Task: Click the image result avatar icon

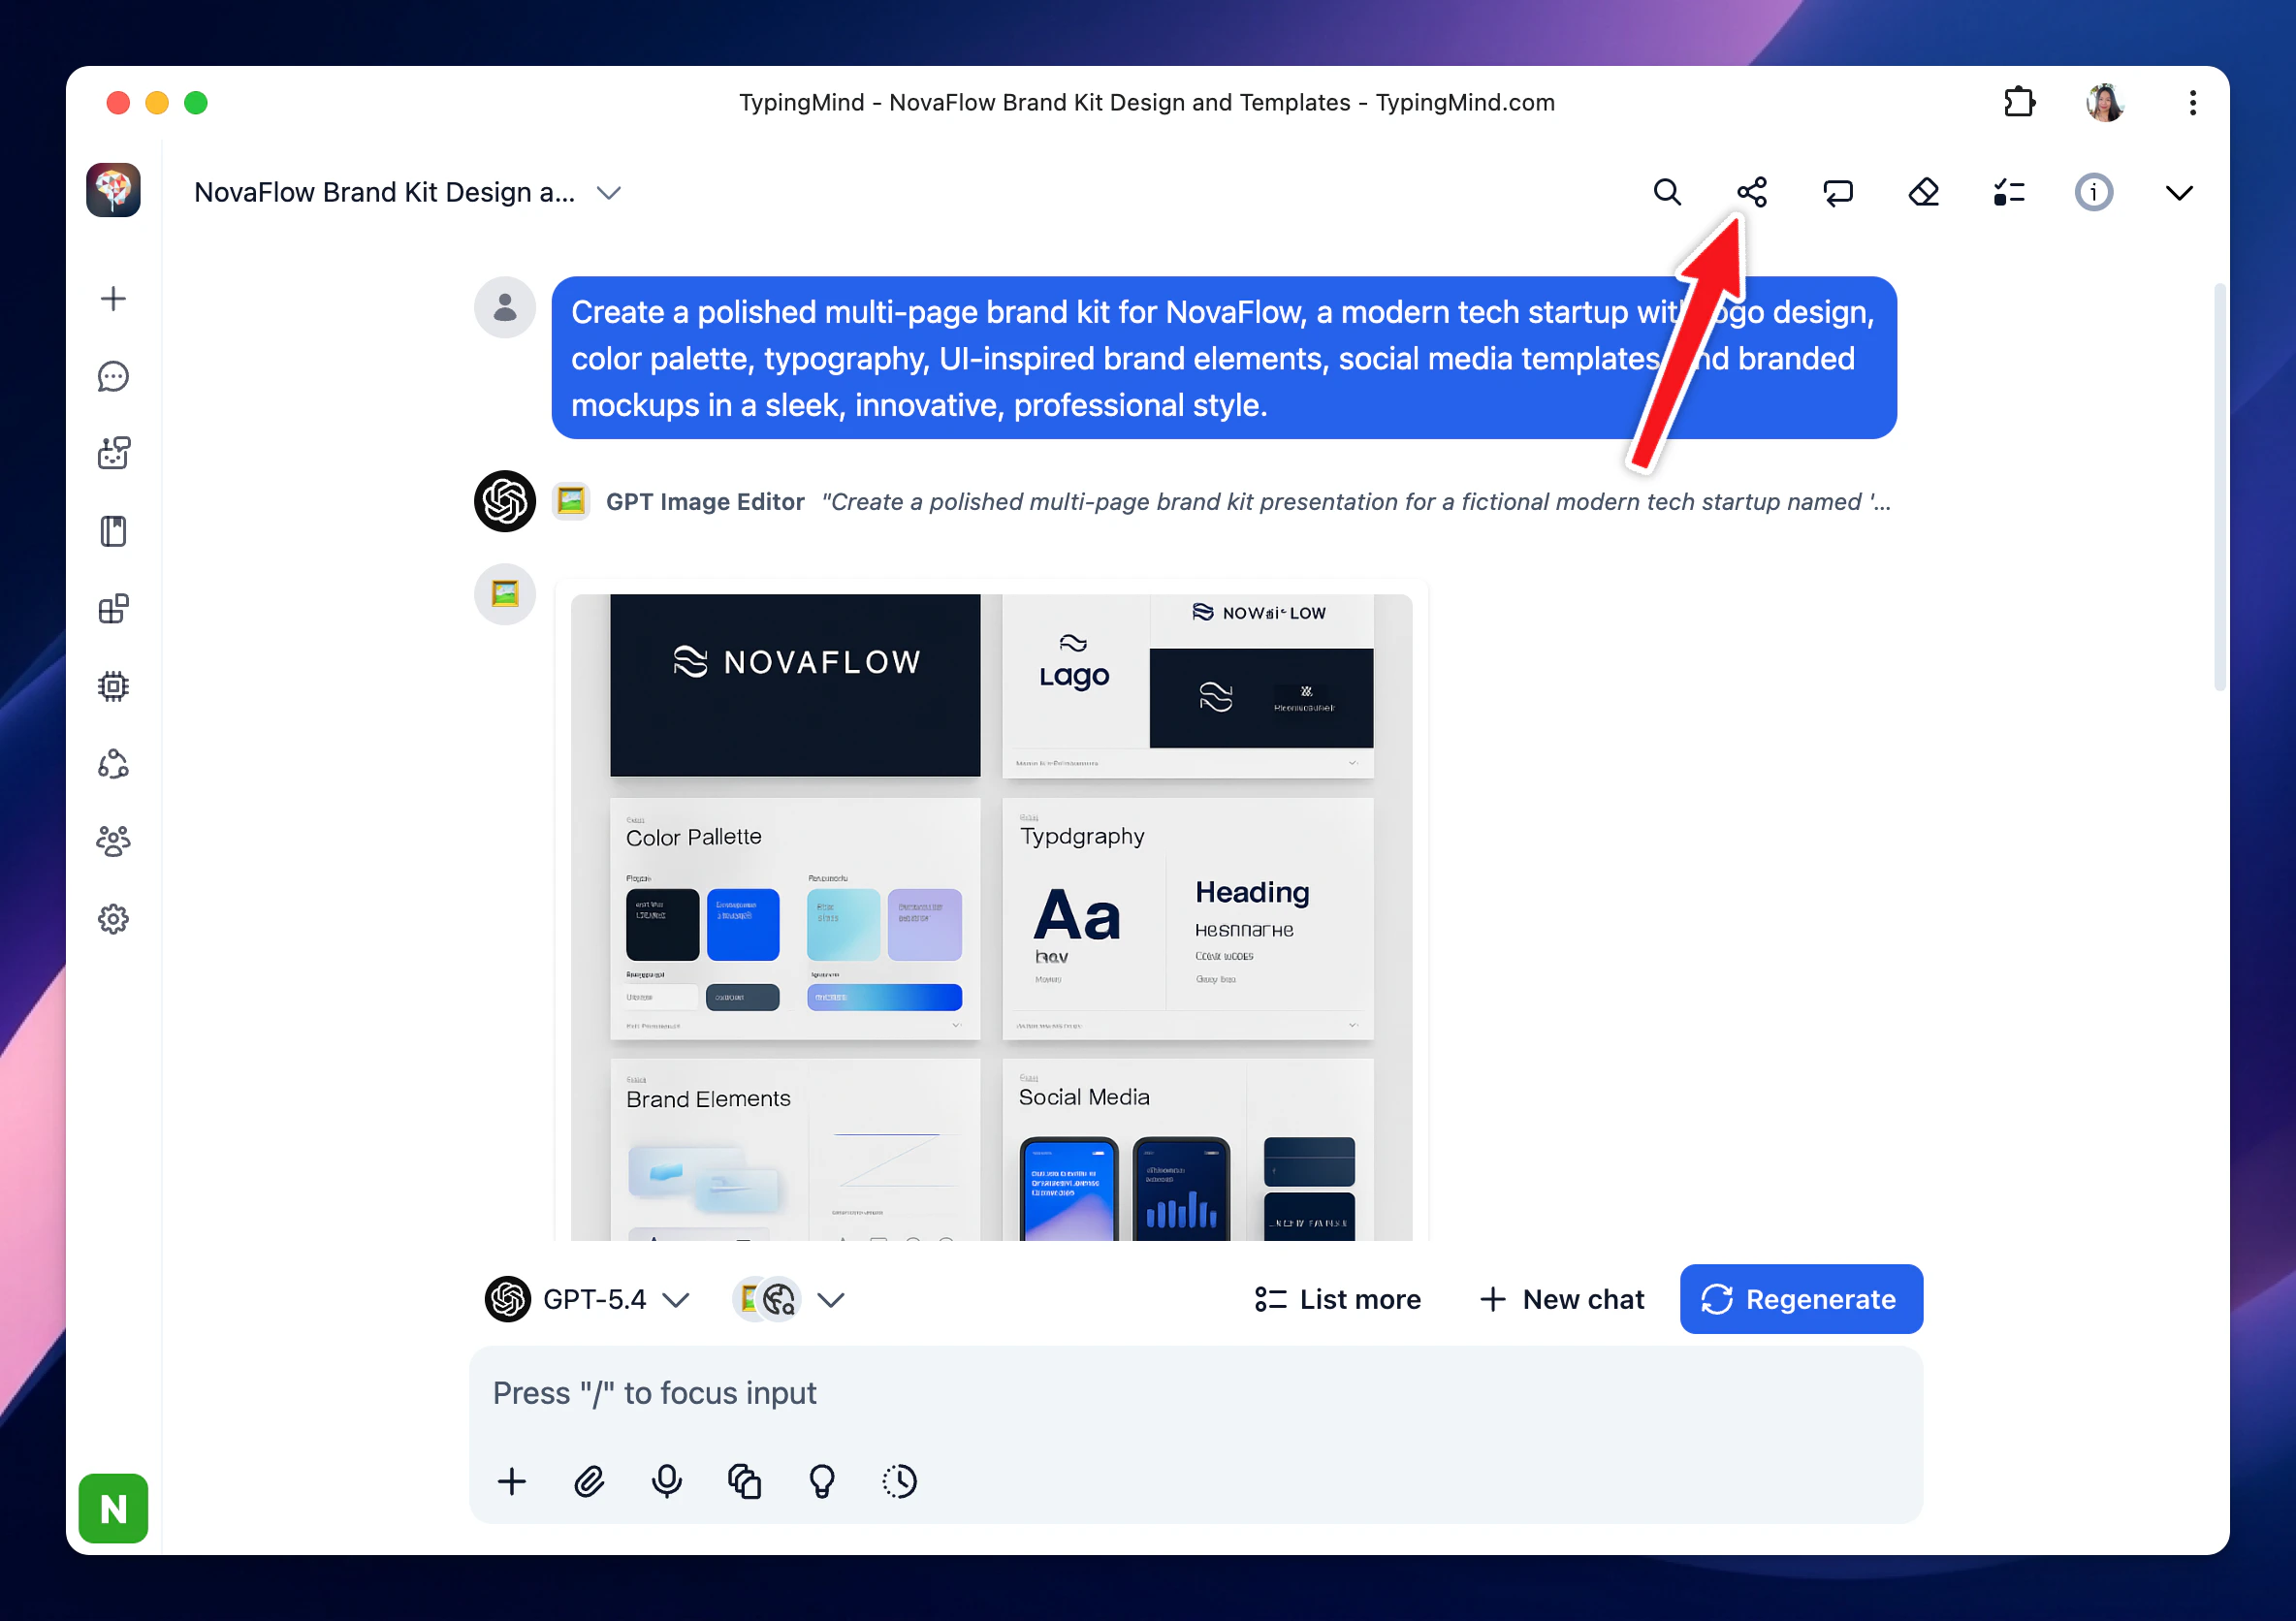Action: (505, 594)
